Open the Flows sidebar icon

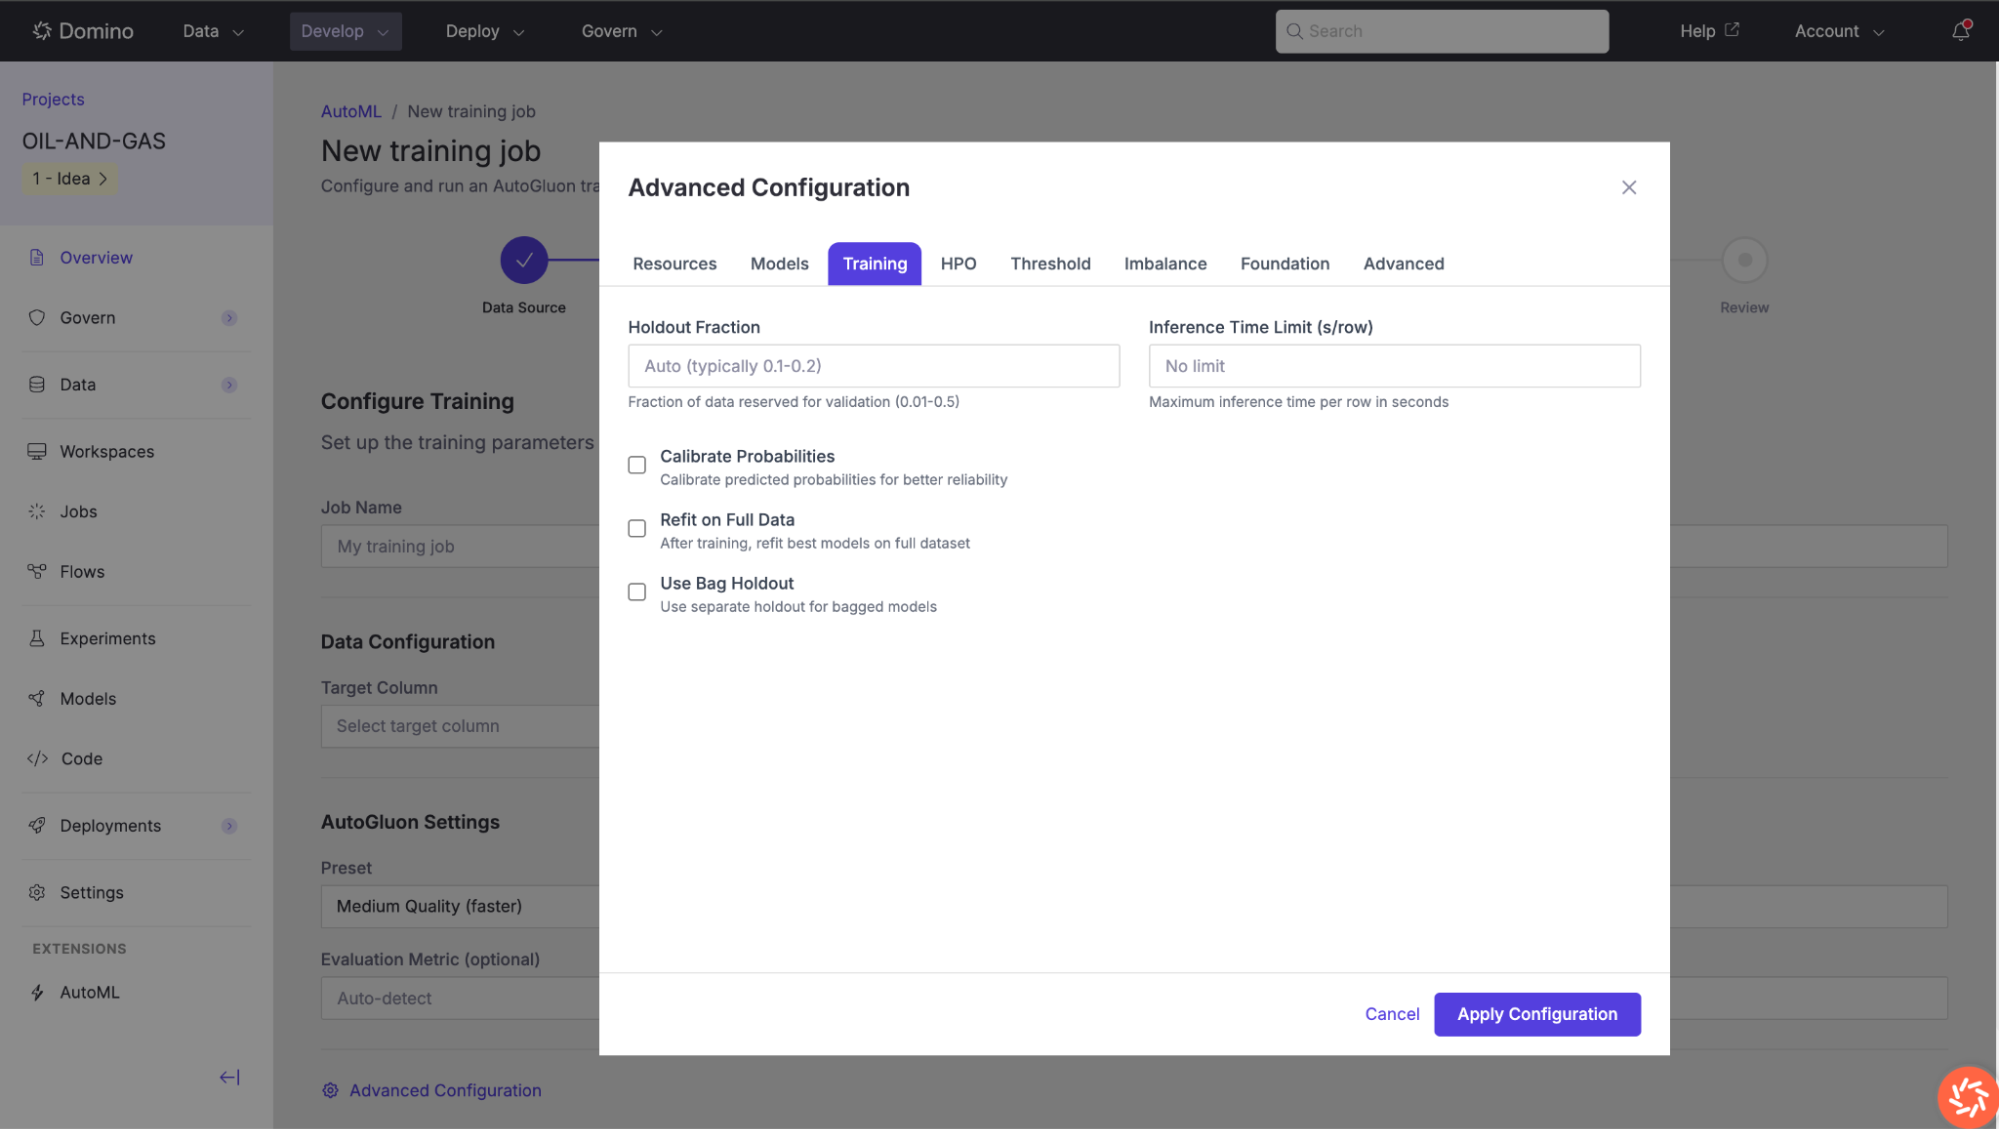(37, 571)
